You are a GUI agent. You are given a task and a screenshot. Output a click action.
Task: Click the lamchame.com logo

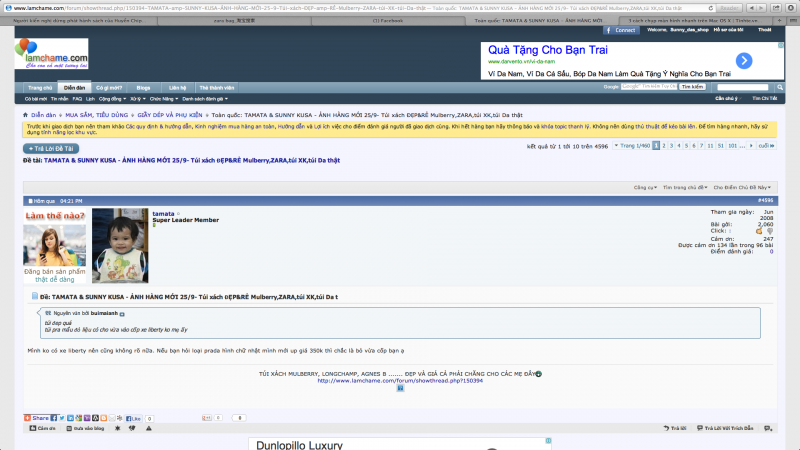52,56
